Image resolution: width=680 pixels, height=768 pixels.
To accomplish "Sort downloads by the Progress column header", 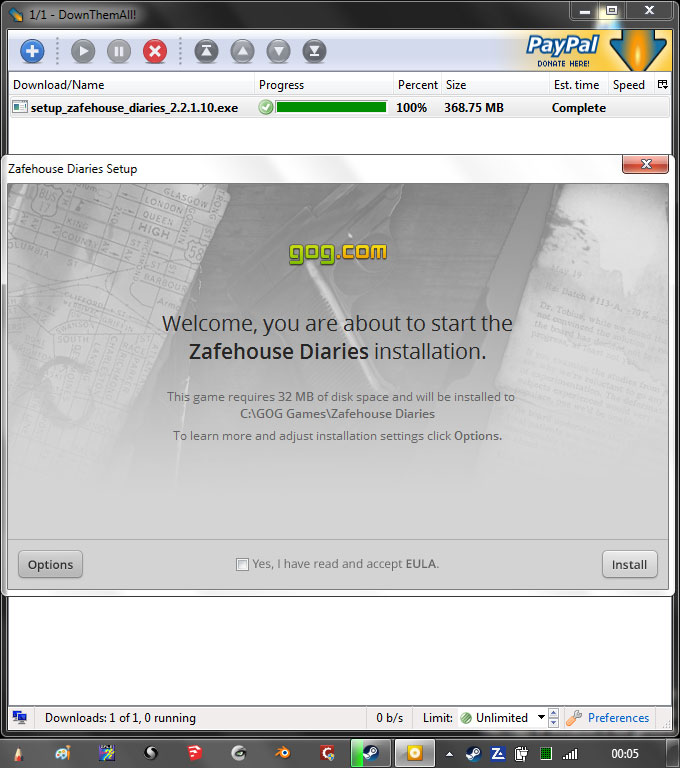I will (x=324, y=85).
